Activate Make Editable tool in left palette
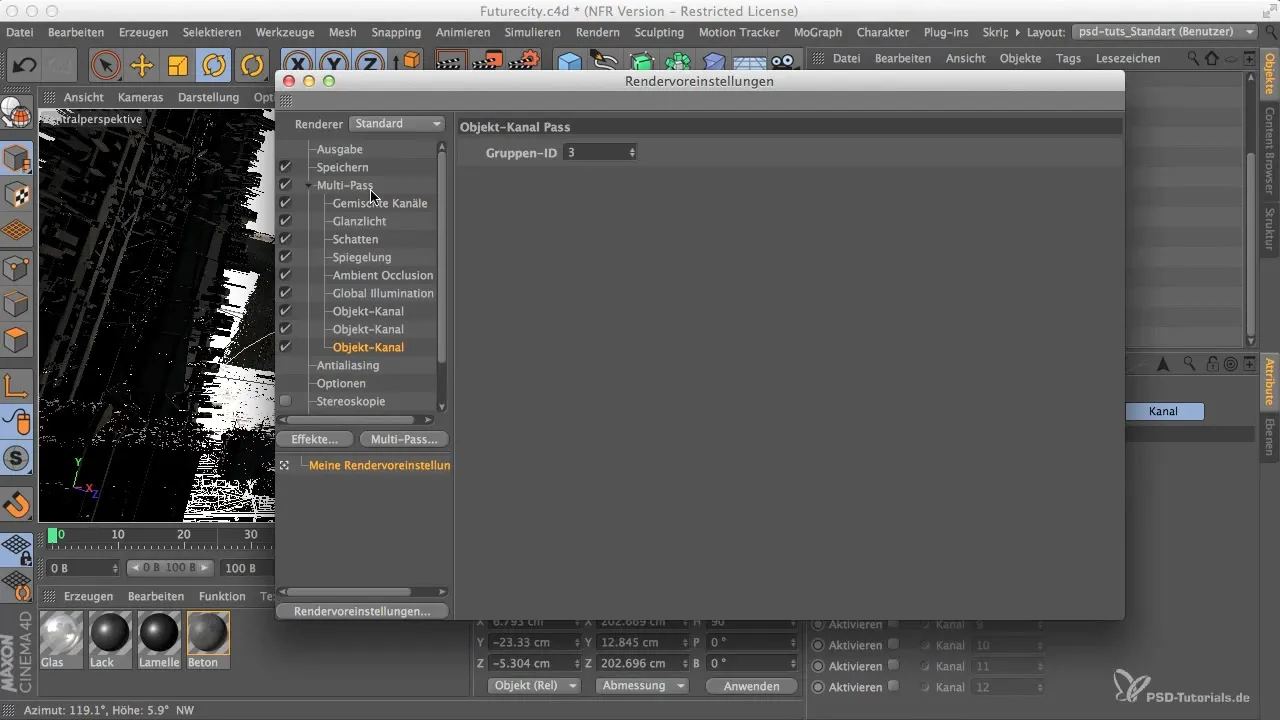The image size is (1280, 720). 17,113
